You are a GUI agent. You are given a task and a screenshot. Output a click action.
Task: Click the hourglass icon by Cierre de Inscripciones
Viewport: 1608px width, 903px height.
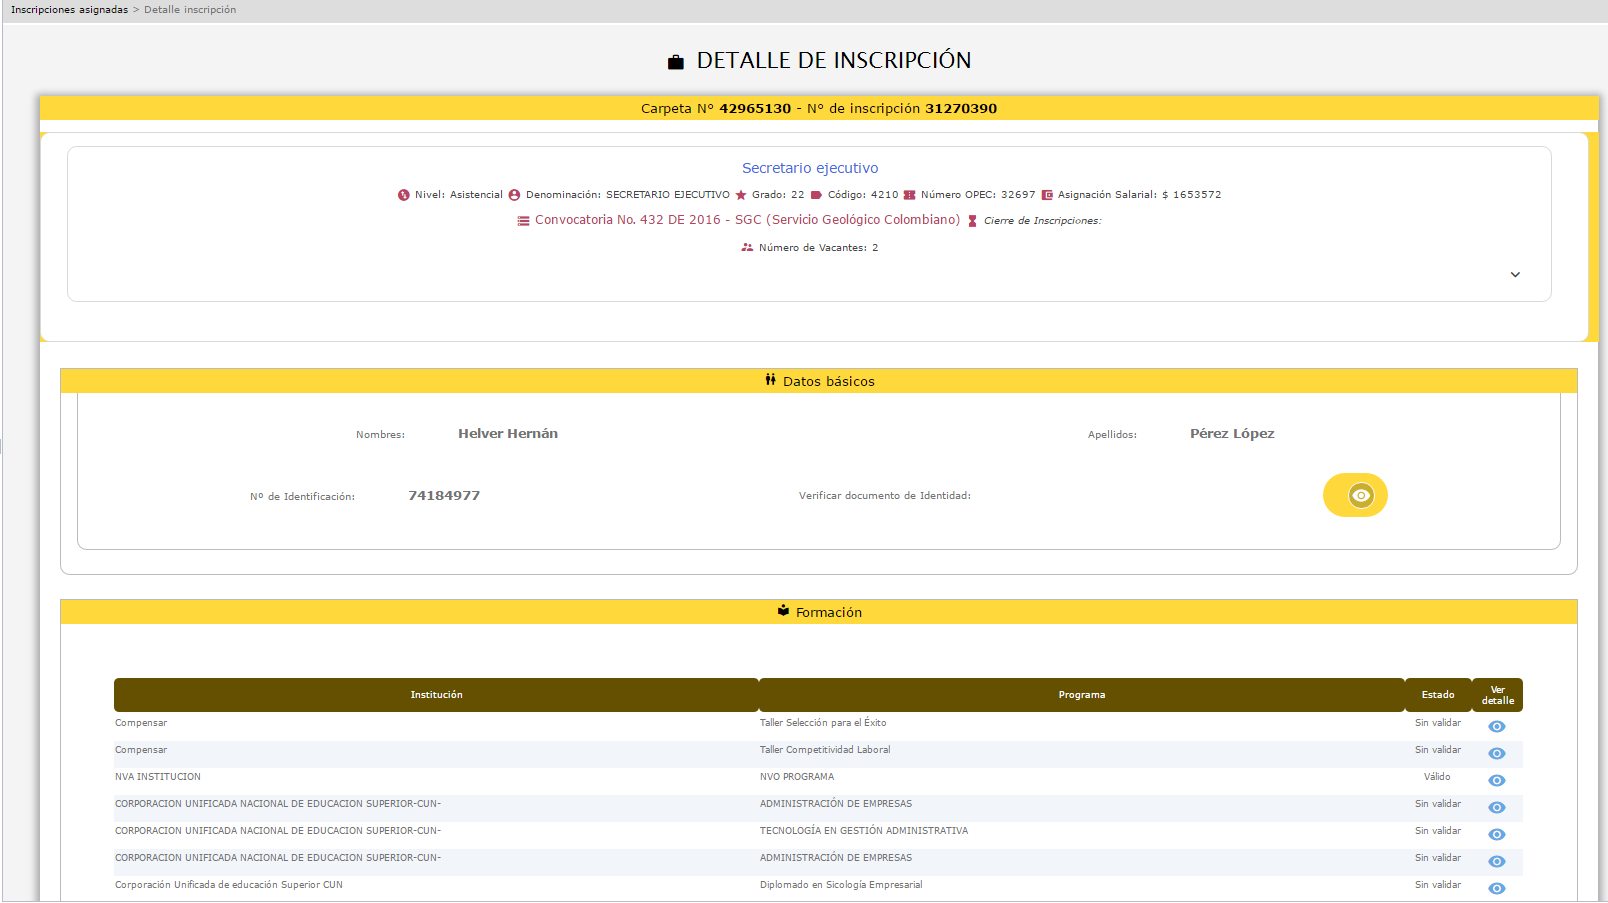click(x=972, y=221)
